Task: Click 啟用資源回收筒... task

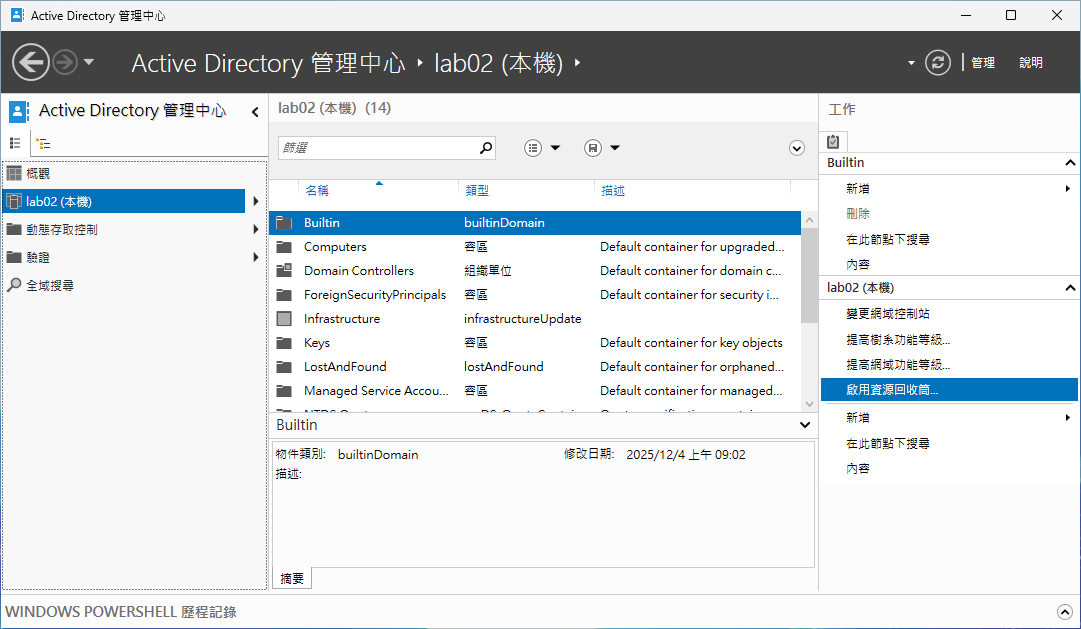Action: click(950, 390)
